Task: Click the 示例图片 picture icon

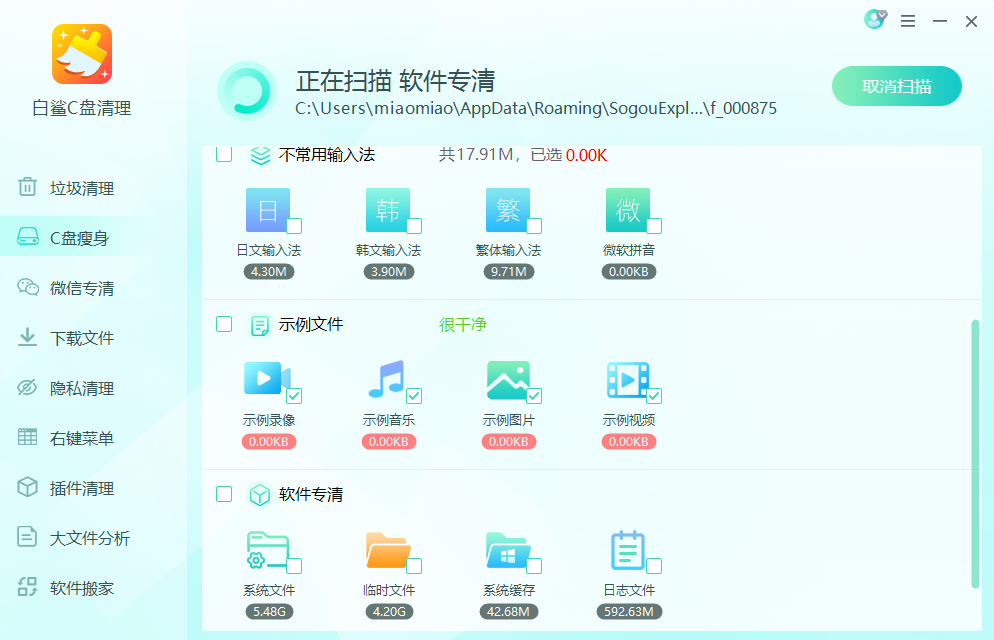Action: (x=508, y=380)
